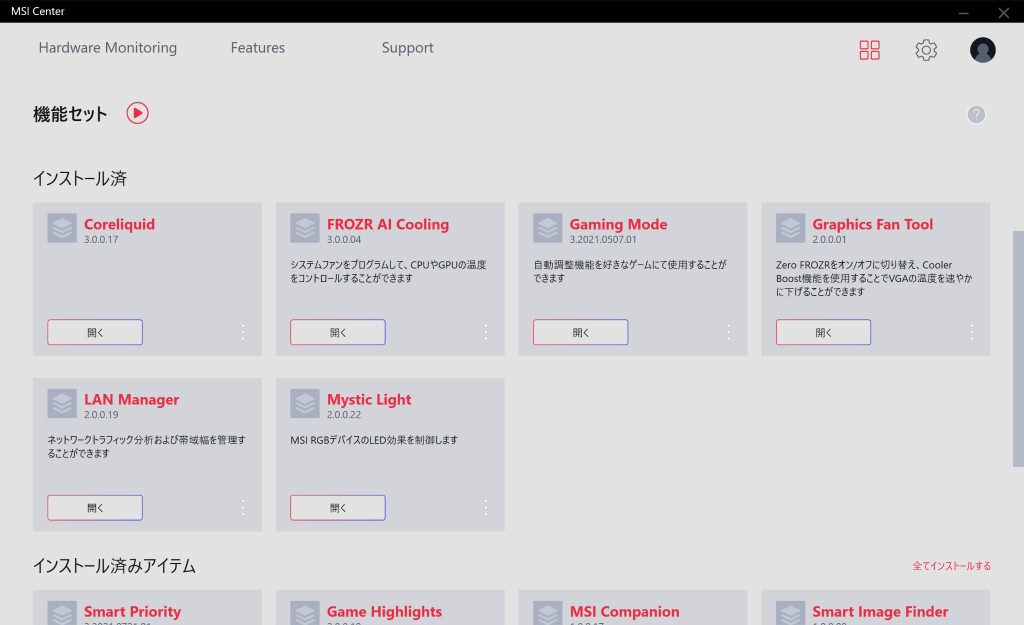Click the Smart Priority layer icon
Screen dimensions: 1024x625
tap(62, 613)
